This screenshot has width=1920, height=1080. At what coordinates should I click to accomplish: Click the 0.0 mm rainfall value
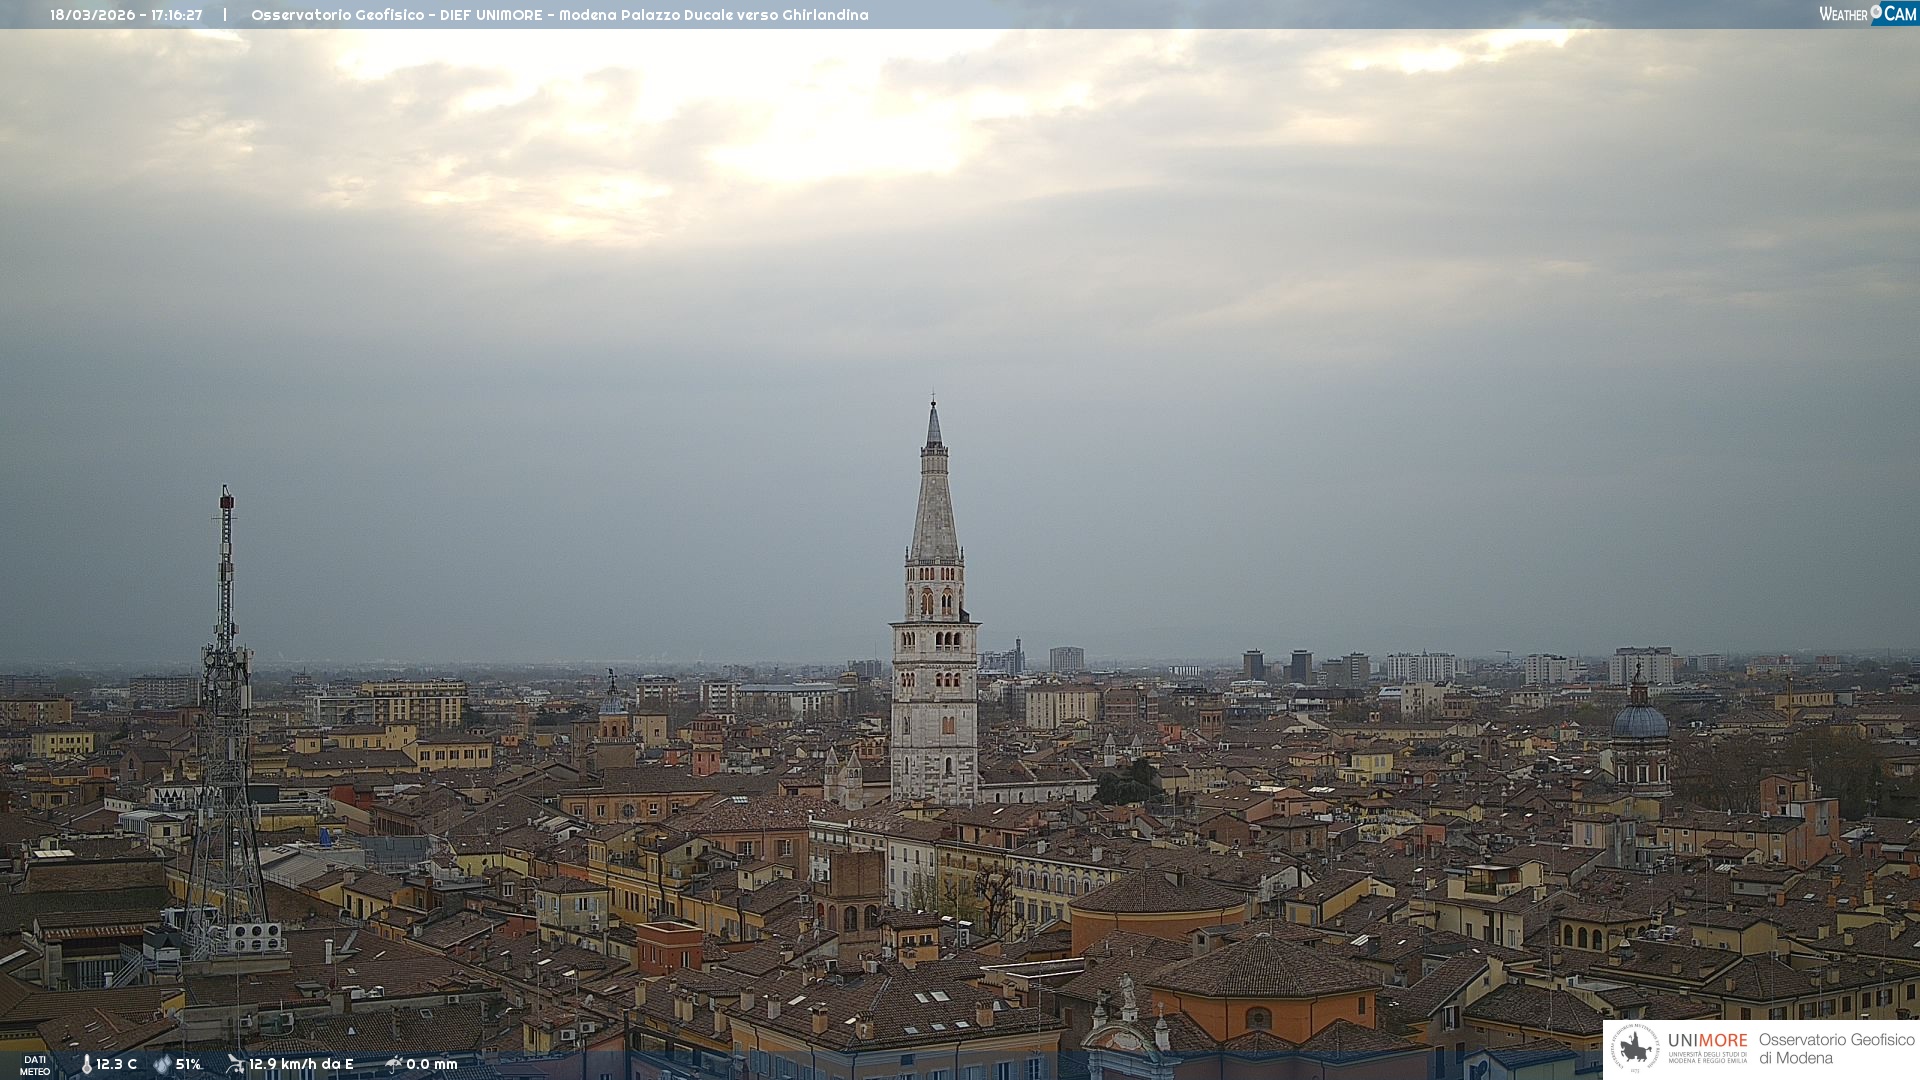(432, 1064)
